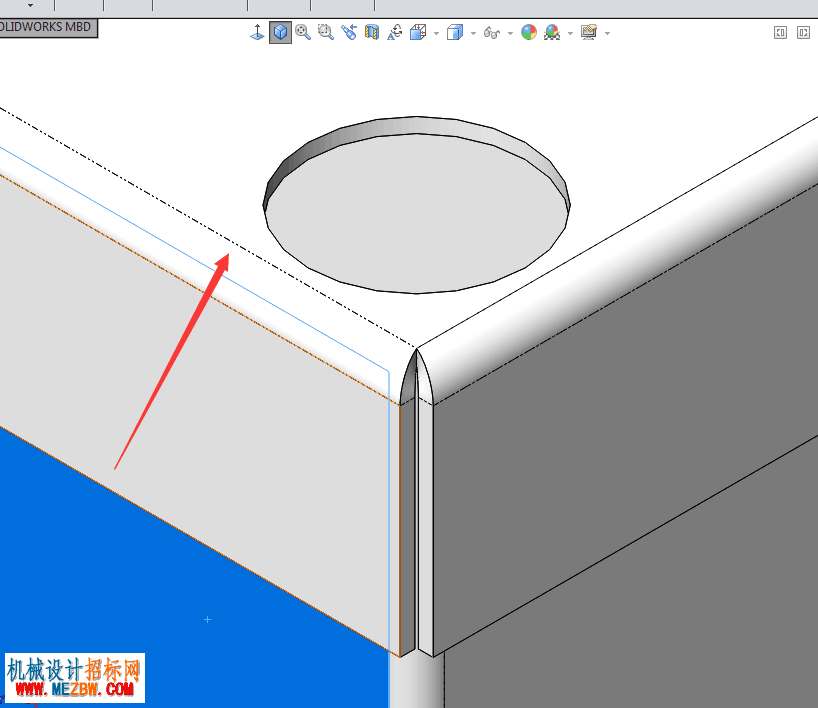The image size is (818, 708).
Task: Expand the View Orientation dropdown arrow
Action: pos(436,33)
